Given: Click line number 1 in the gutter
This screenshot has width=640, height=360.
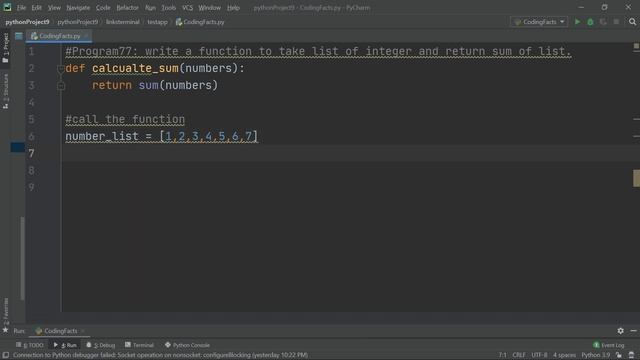Looking at the screenshot, I should (31, 51).
